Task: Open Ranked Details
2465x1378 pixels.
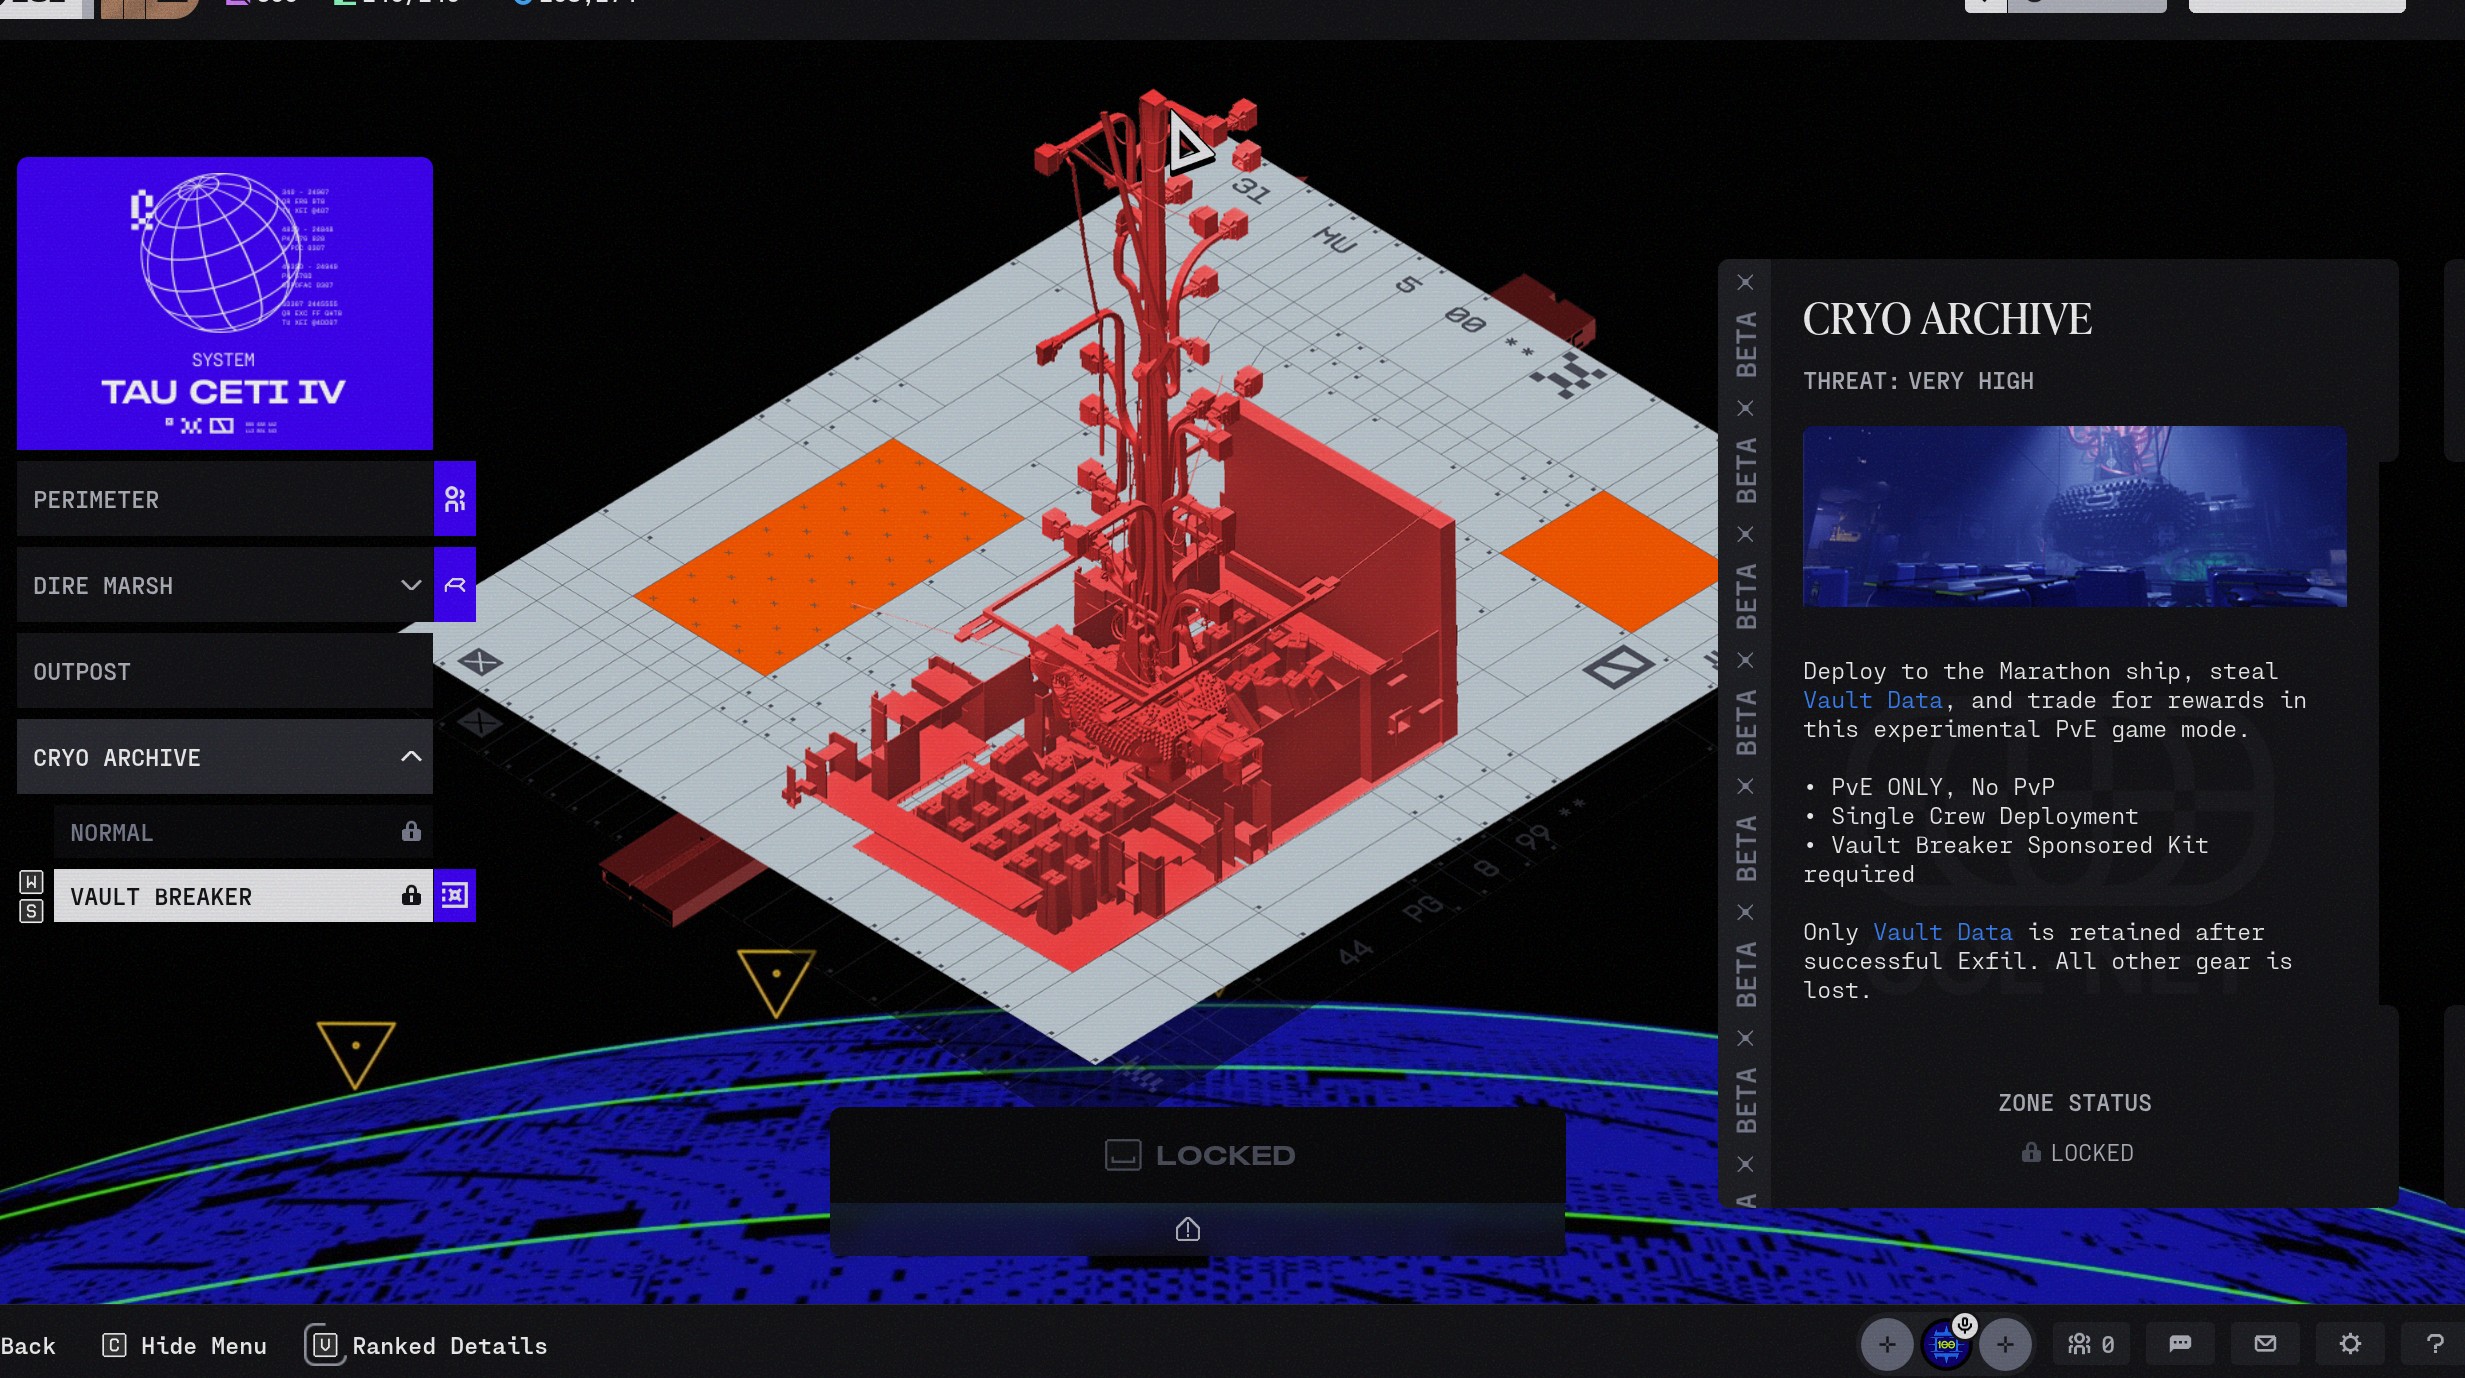Action: pyautogui.click(x=450, y=1346)
